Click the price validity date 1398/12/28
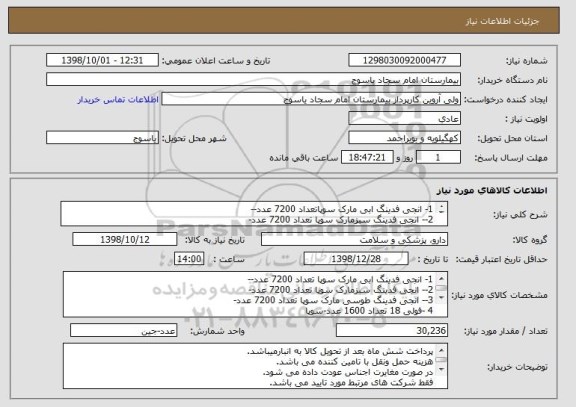576x407 pixels. (x=356, y=259)
